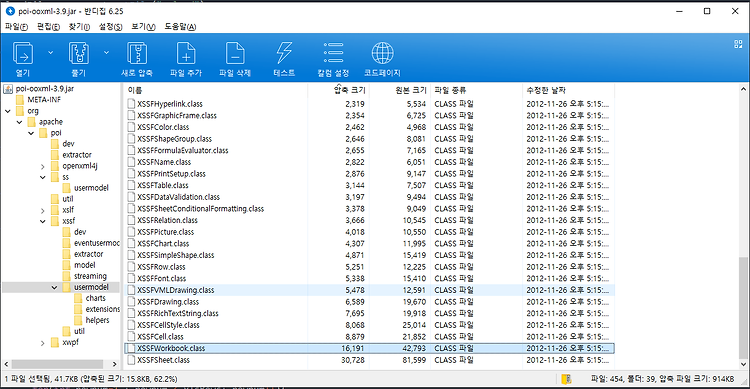Select the META-INF folder in tree
Viewport: 750px width, 389px height.
coord(44,100)
